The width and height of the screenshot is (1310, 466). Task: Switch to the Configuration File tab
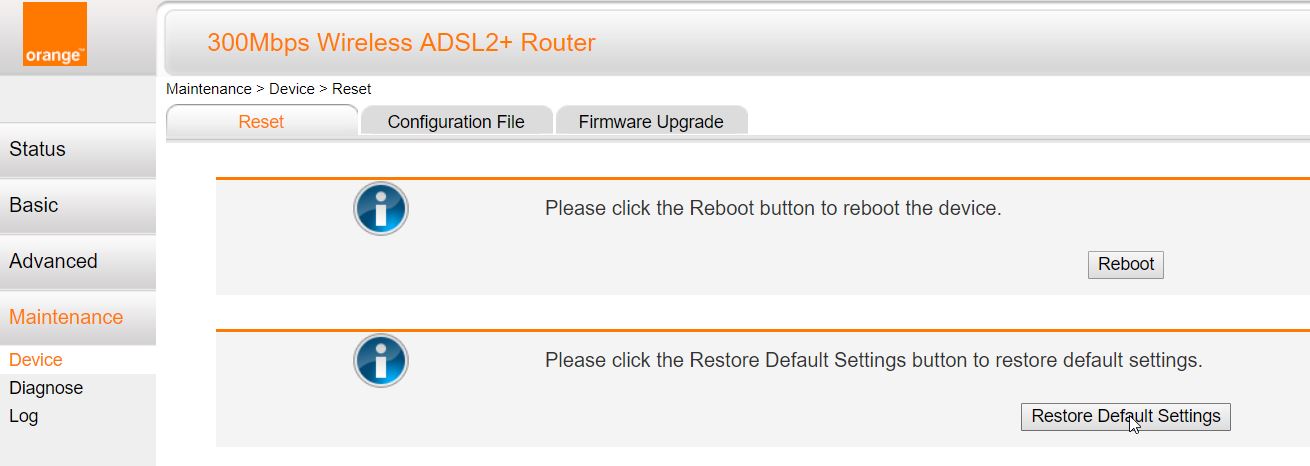tap(456, 122)
